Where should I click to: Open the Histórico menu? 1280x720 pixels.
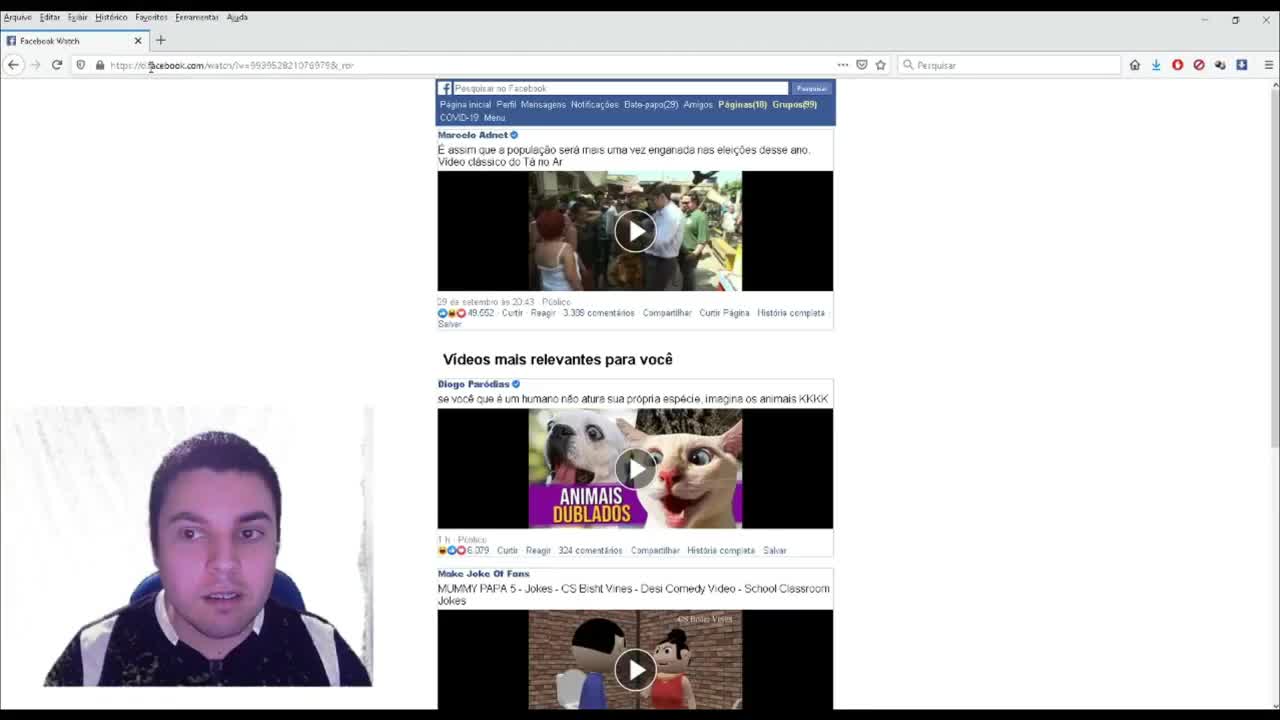pos(111,17)
